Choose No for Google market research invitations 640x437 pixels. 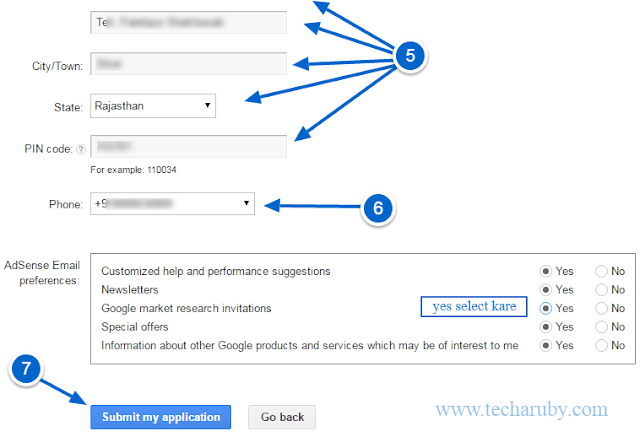click(x=601, y=308)
